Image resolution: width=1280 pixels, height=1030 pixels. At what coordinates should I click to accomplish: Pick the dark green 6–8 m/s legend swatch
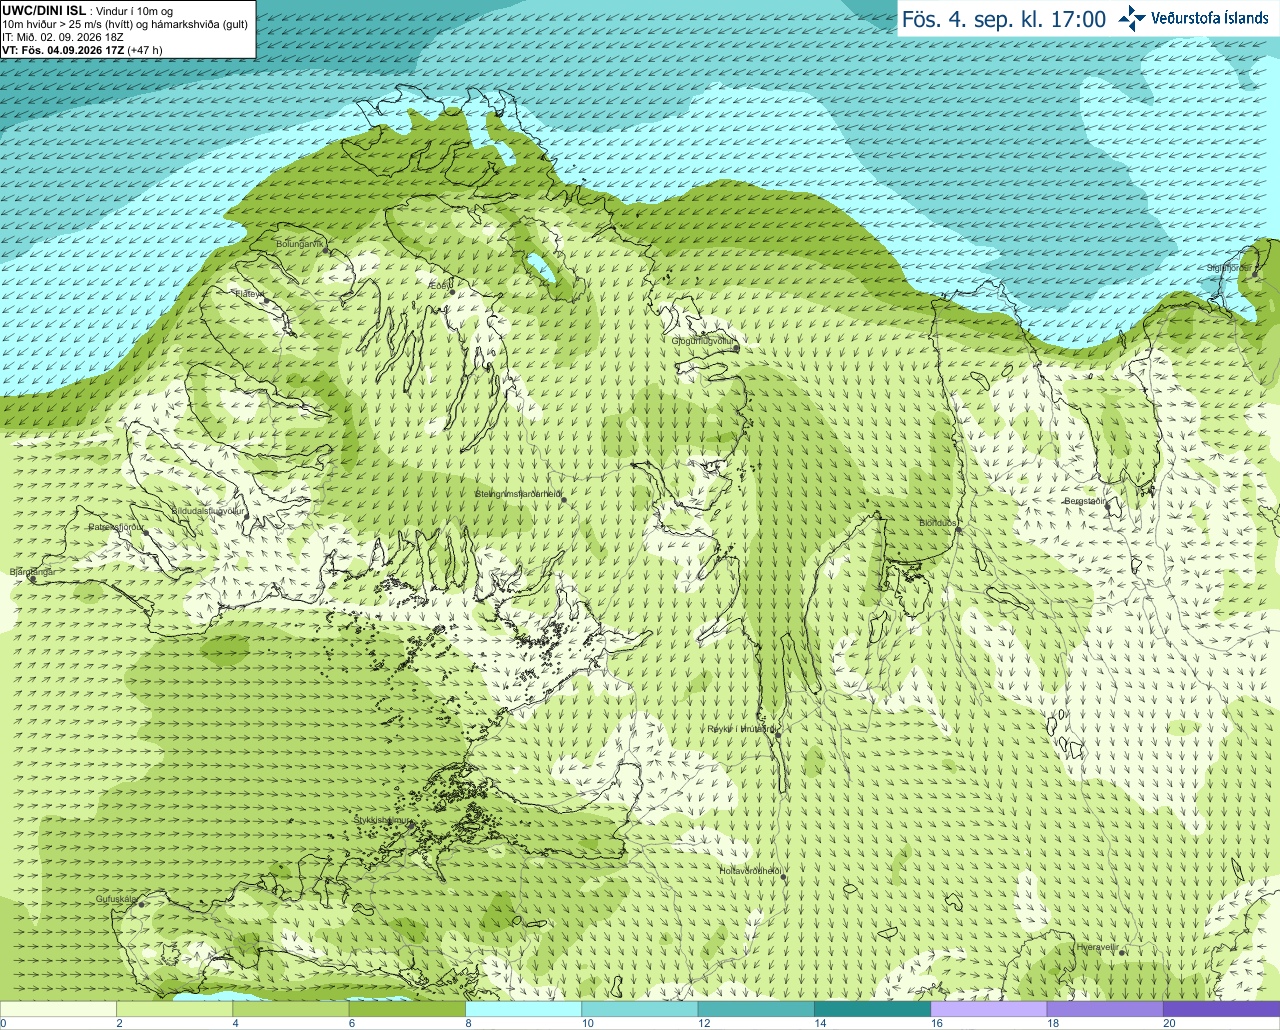[407, 1009]
